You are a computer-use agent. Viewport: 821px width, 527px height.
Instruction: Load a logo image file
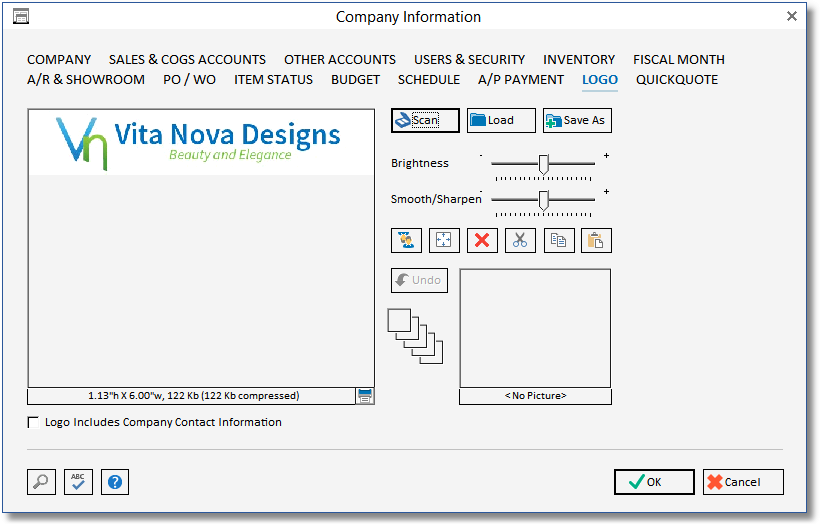(501, 120)
